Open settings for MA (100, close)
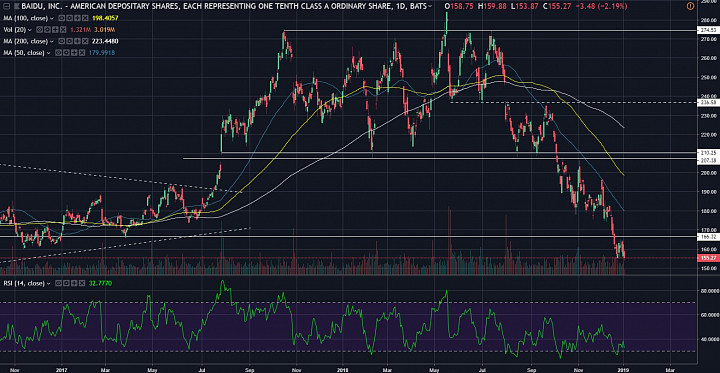The width and height of the screenshot is (720, 373). pyautogui.click(x=69, y=18)
